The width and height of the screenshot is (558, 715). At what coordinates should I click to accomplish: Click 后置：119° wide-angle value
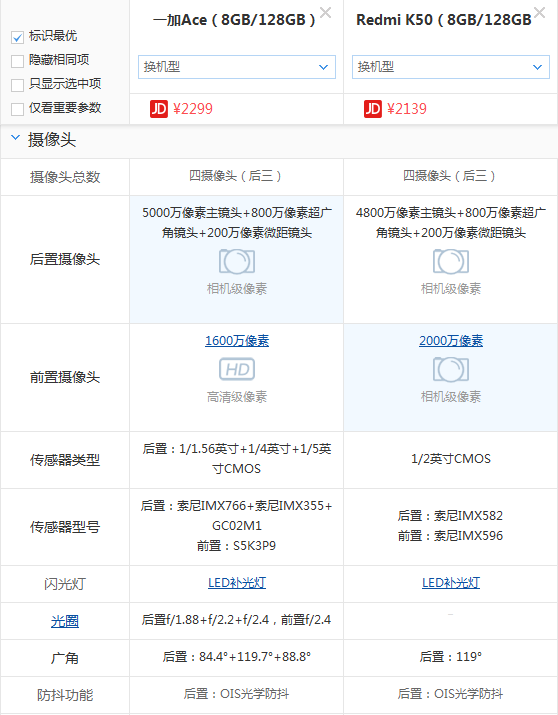point(451,657)
